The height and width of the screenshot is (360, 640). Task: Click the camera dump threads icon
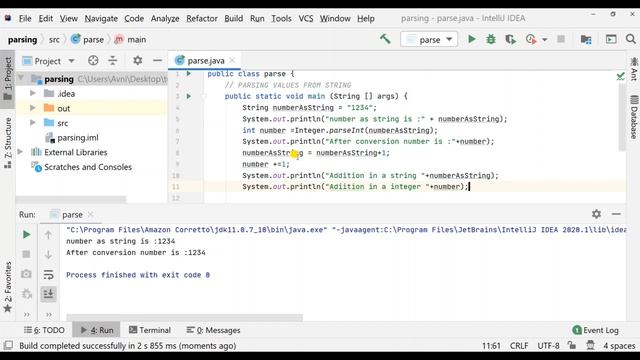(x=27, y=274)
